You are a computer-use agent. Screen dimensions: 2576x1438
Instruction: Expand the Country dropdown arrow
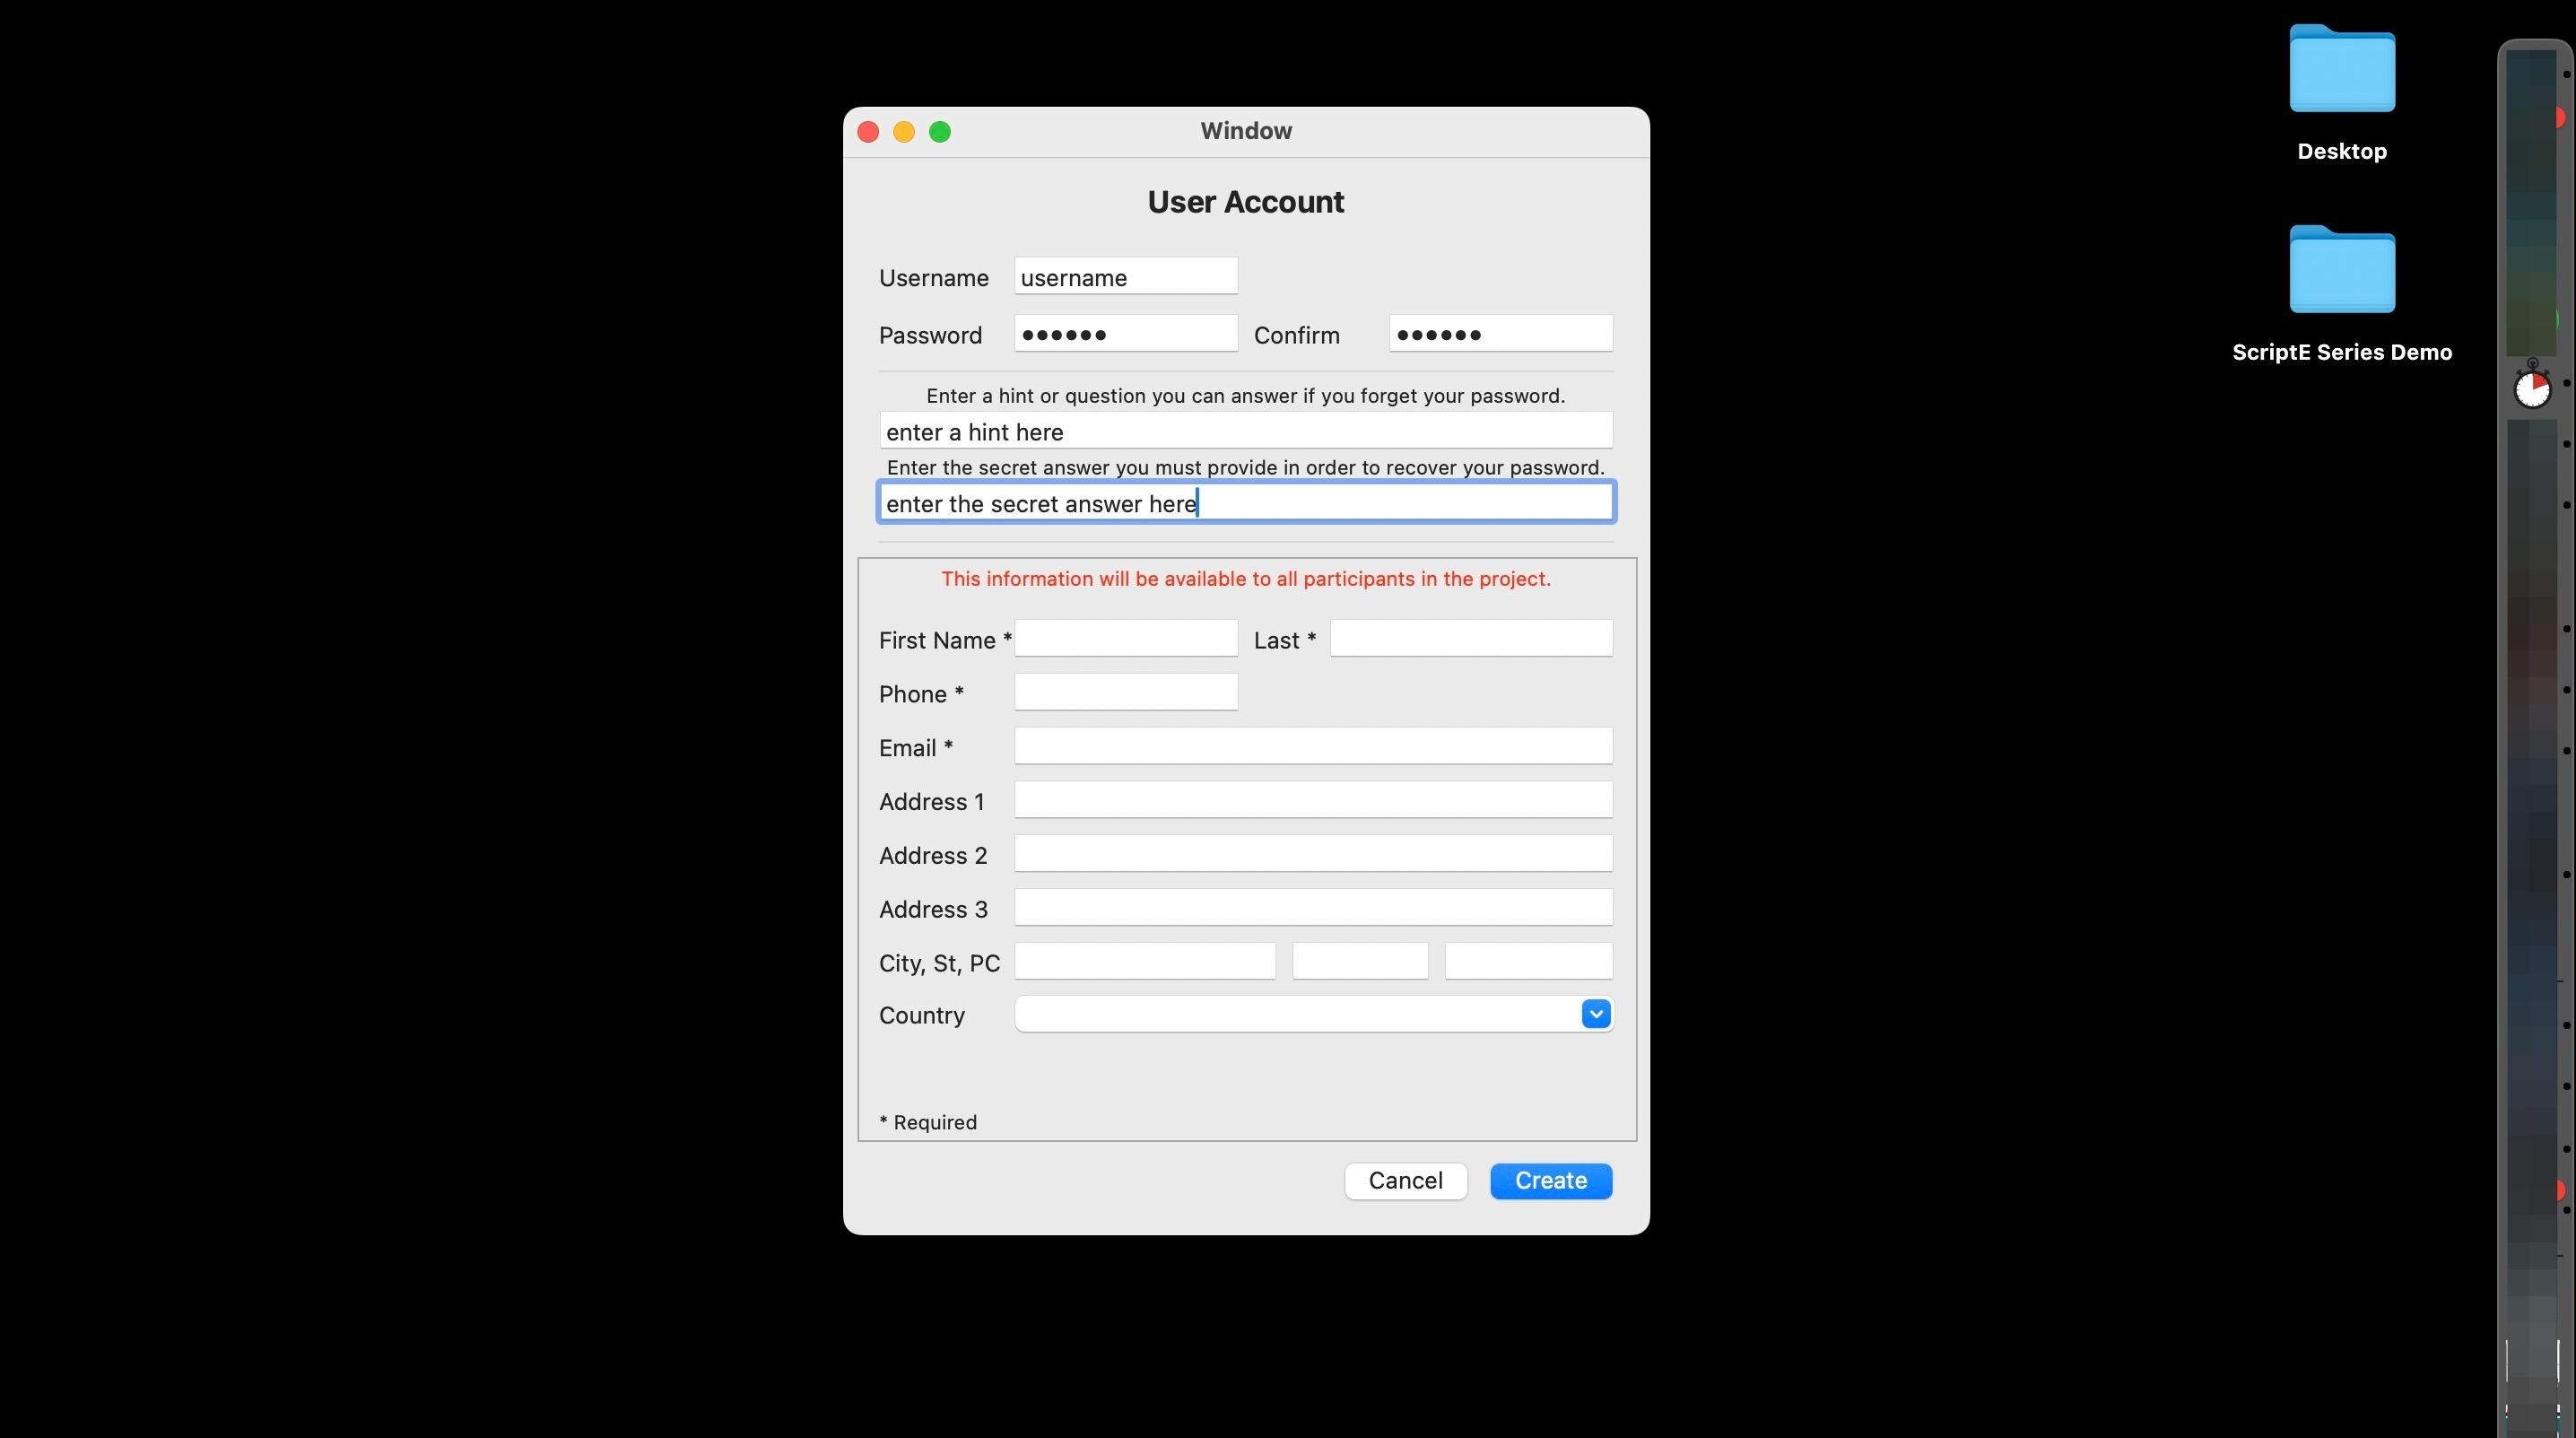tap(1595, 1014)
